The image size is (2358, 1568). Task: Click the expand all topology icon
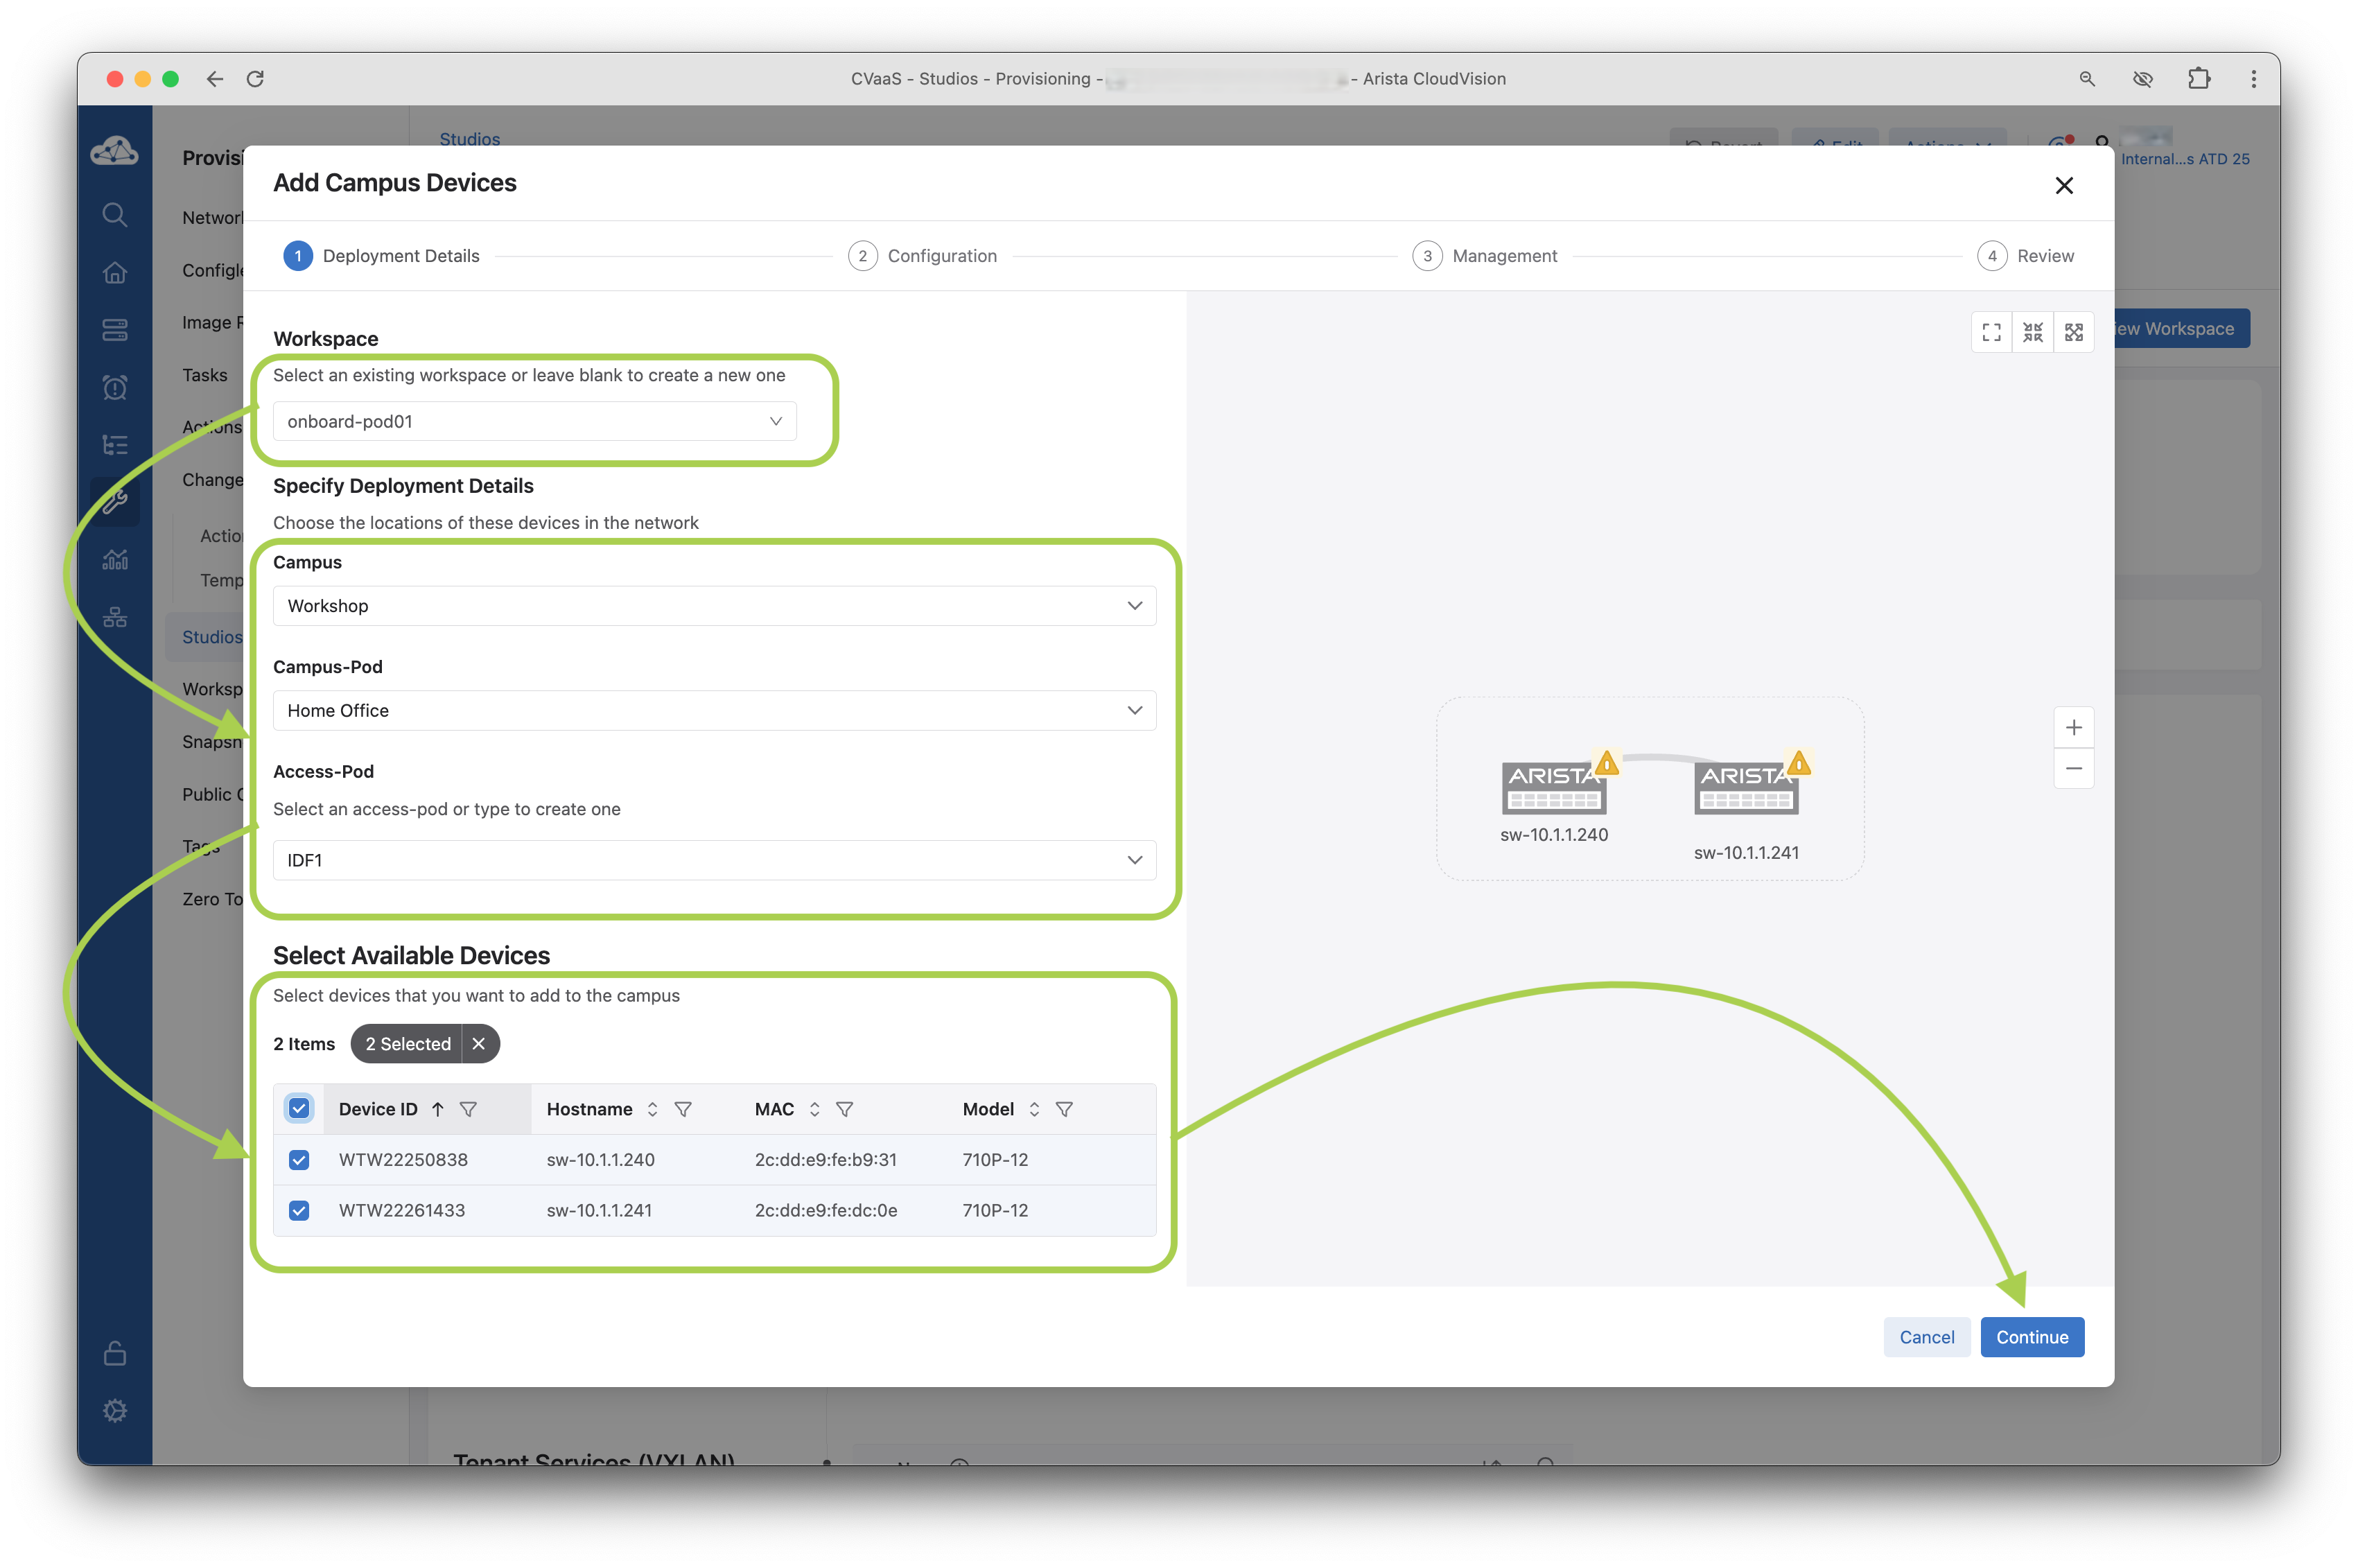[x=2073, y=333]
